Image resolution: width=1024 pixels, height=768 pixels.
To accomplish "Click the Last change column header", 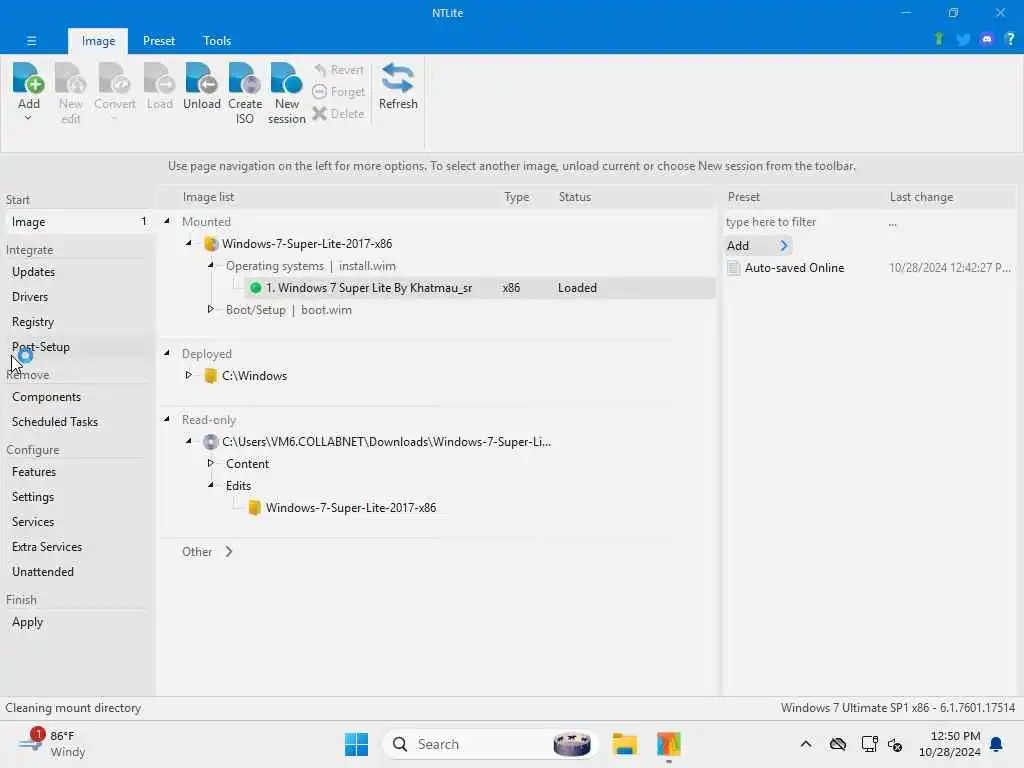I will click(x=921, y=197).
